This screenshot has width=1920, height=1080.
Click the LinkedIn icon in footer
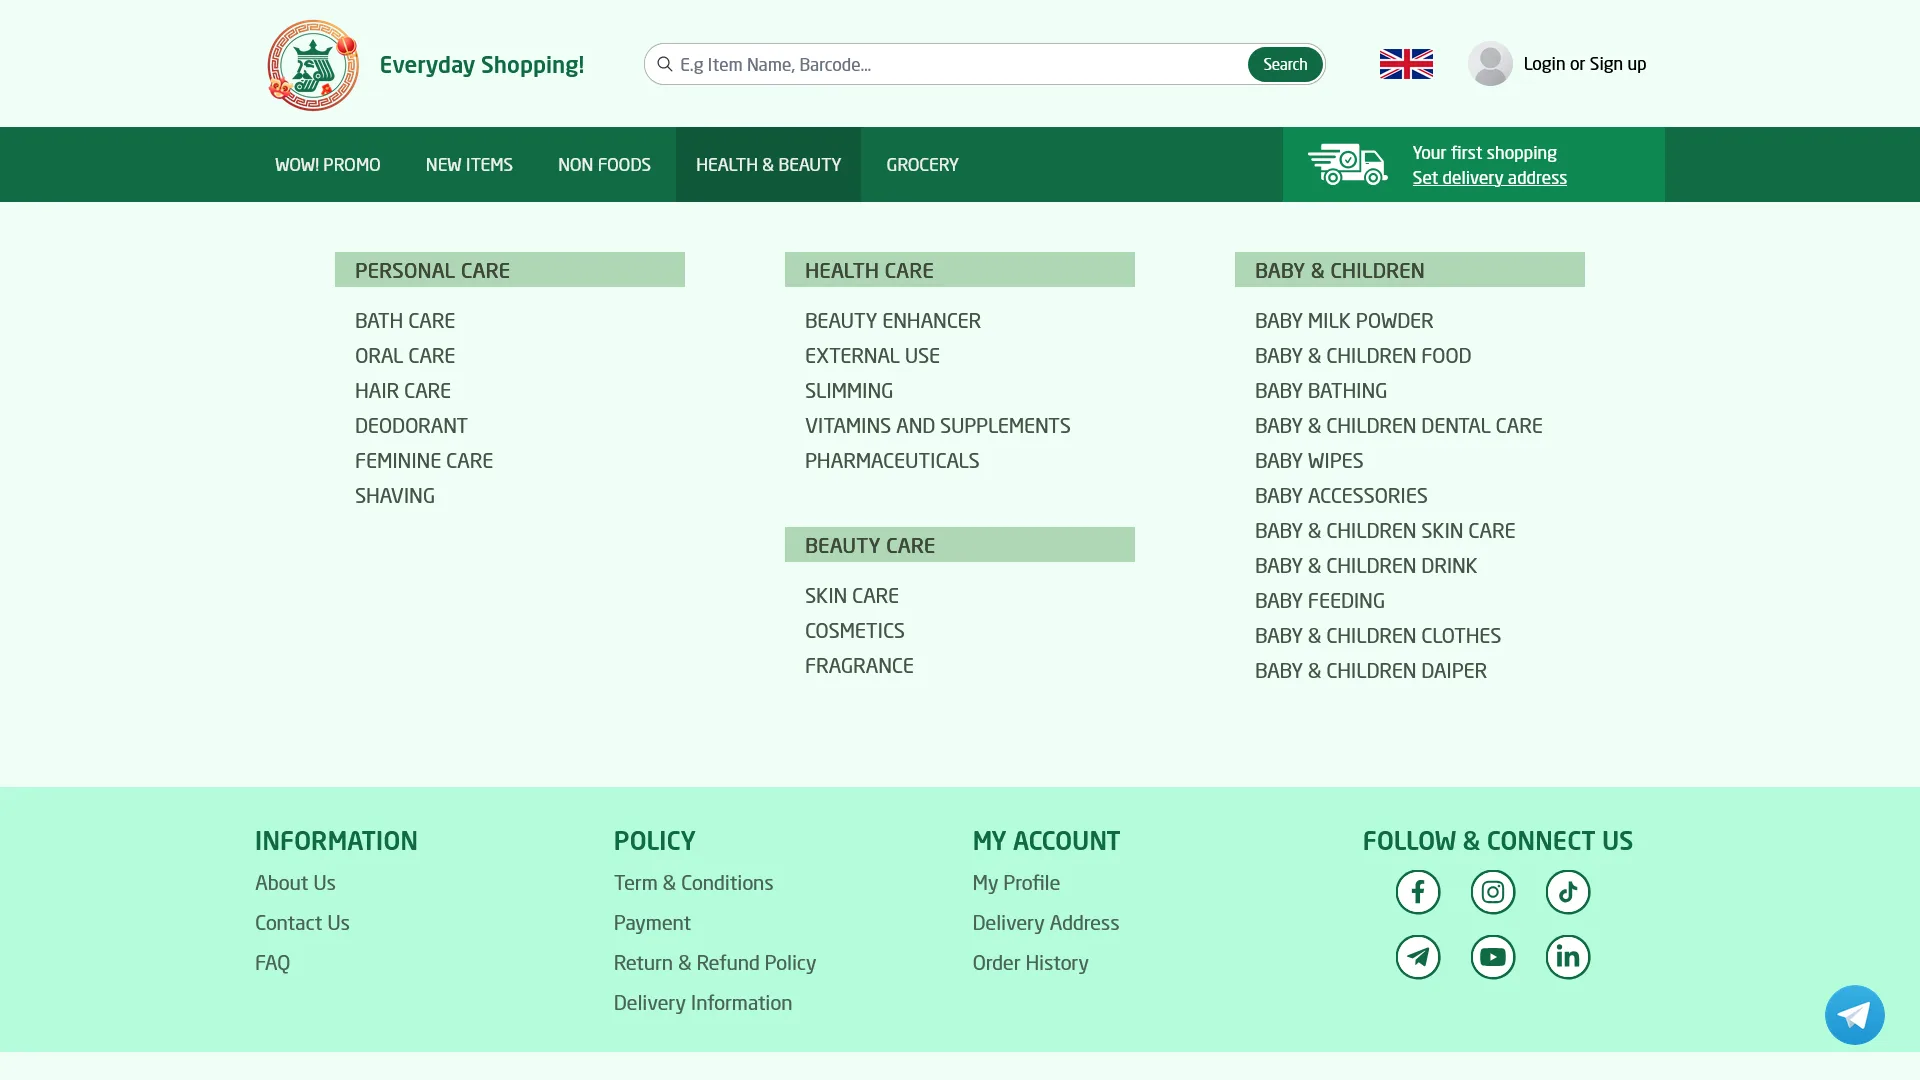(1567, 957)
